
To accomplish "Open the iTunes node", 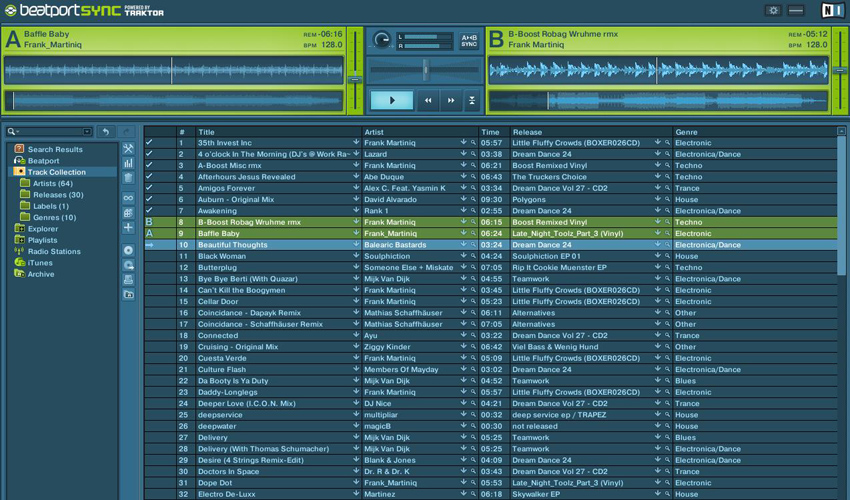I will 40,263.
